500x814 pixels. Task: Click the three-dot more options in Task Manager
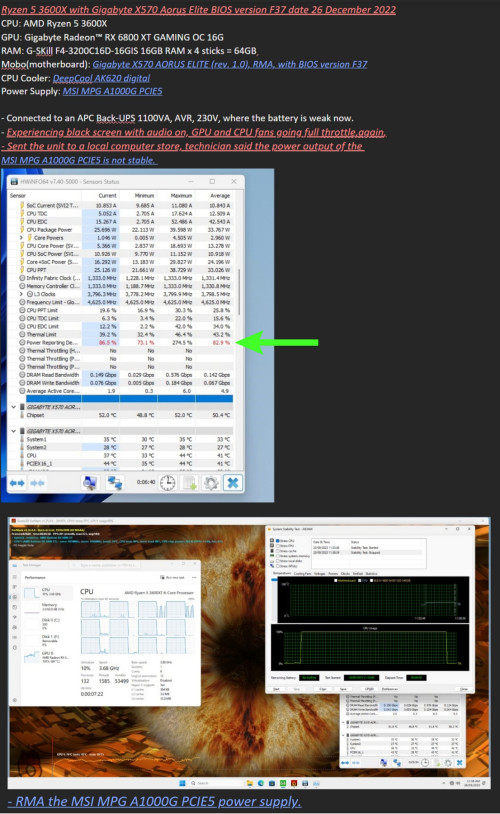[x=194, y=577]
